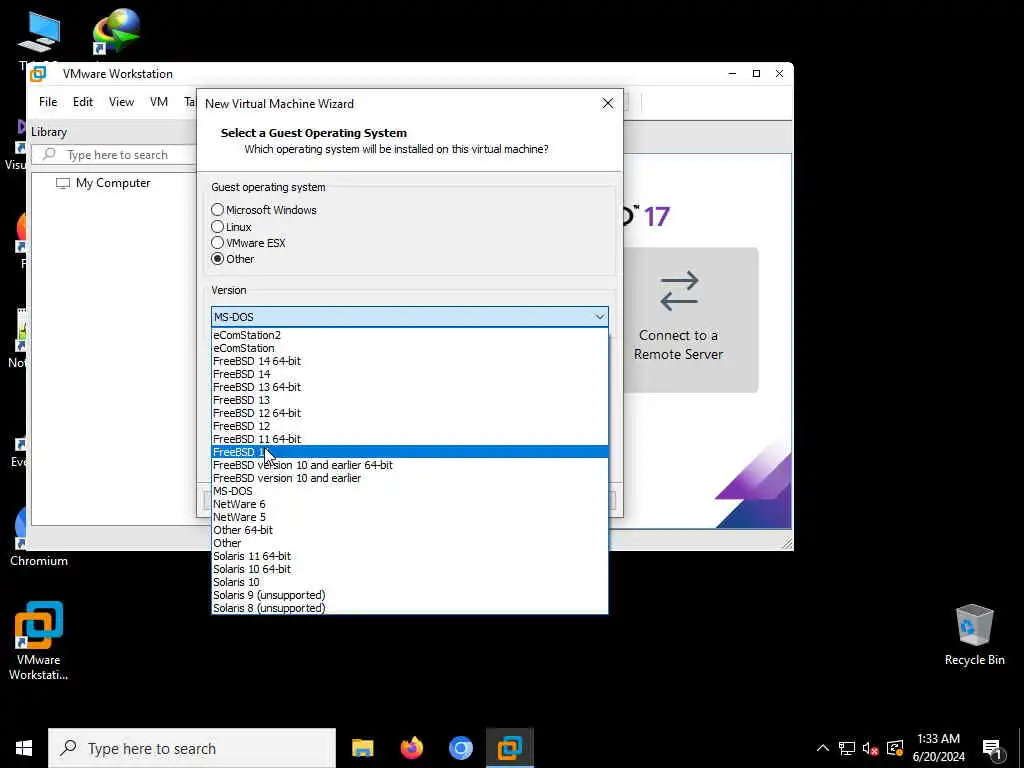The image size is (1024, 768).
Task: Select Solaris 10 32-bit entry
Action: pyautogui.click(x=409, y=582)
